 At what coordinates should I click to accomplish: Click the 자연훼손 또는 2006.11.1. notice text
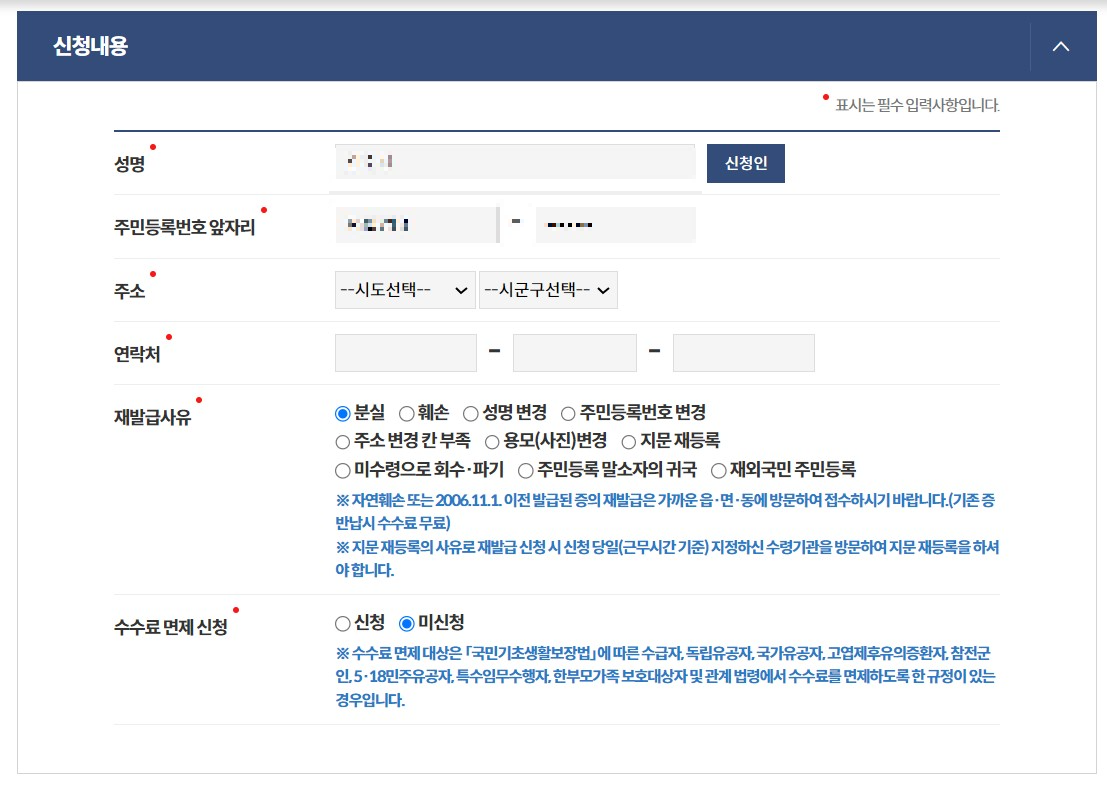pyautogui.click(x=665, y=512)
